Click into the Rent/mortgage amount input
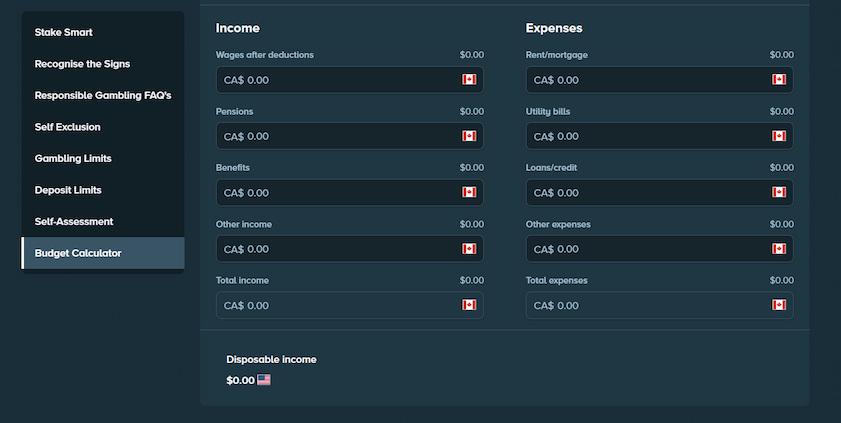Viewport: 841px width, 423px height. pyautogui.click(x=645, y=80)
